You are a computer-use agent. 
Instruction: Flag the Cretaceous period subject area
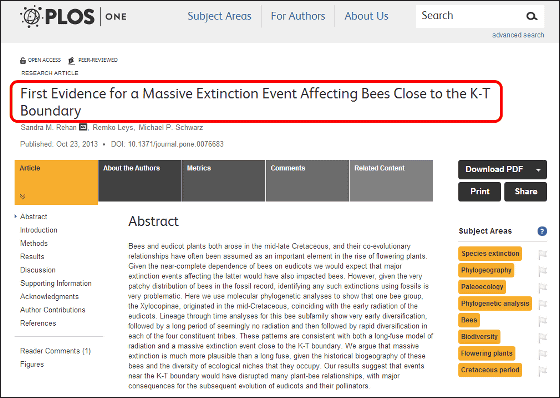click(542, 370)
